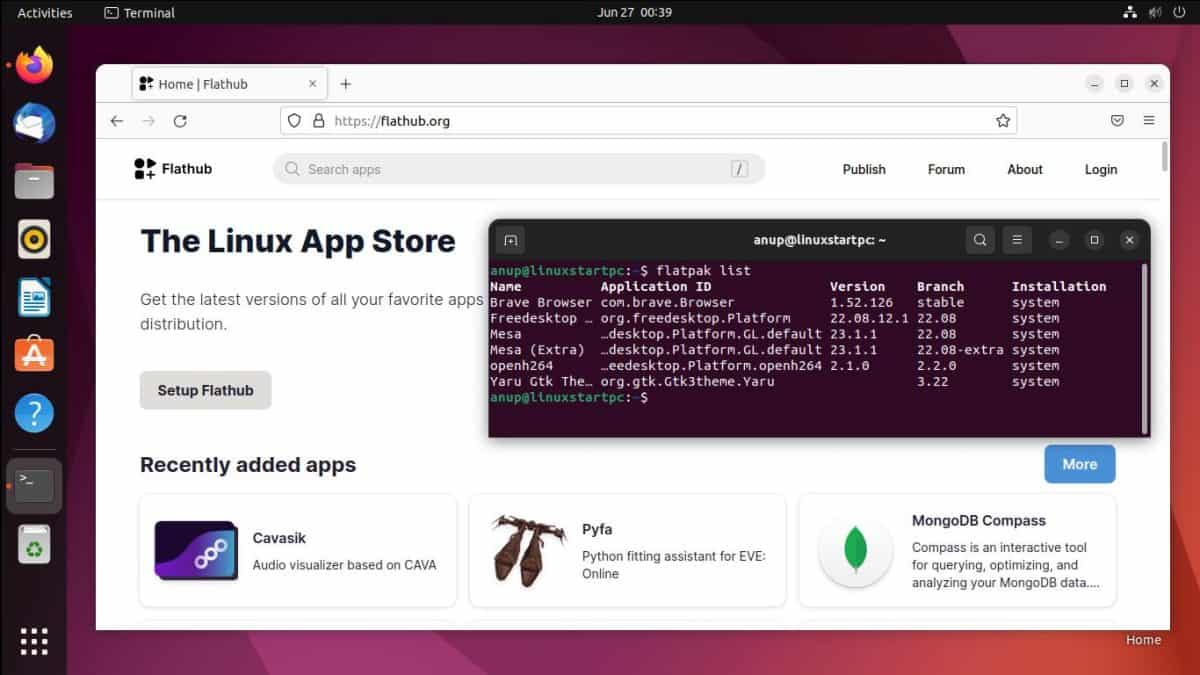Open the terminal search with the magnifier icon
This screenshot has width=1200, height=675.
[979, 240]
